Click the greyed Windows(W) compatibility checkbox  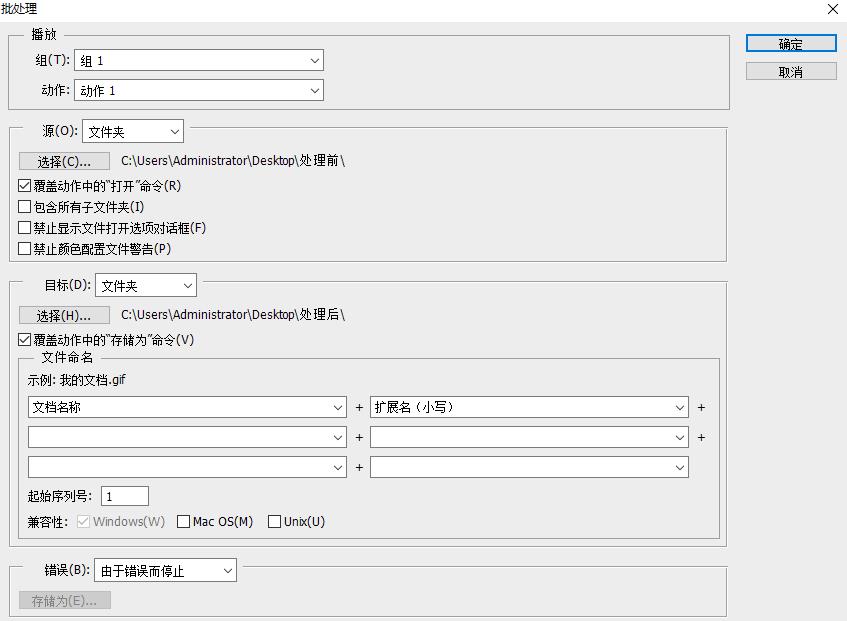tap(83, 522)
